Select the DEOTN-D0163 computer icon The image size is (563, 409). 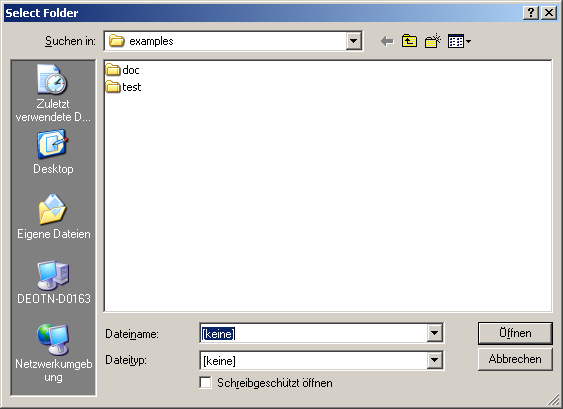(x=53, y=282)
